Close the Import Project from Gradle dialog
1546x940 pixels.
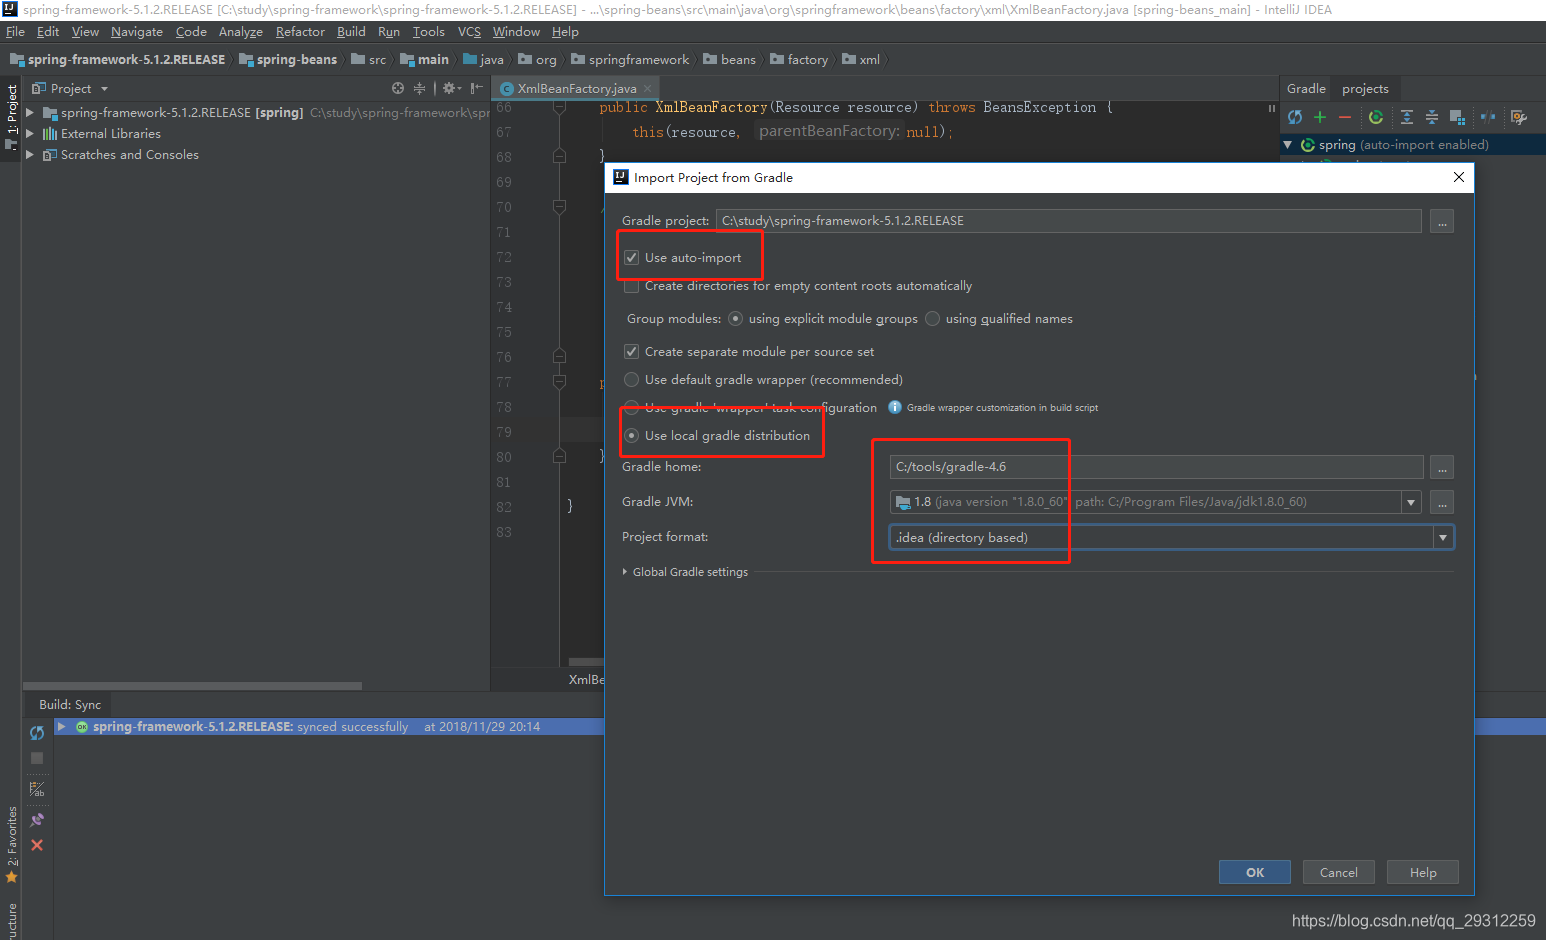click(1459, 177)
